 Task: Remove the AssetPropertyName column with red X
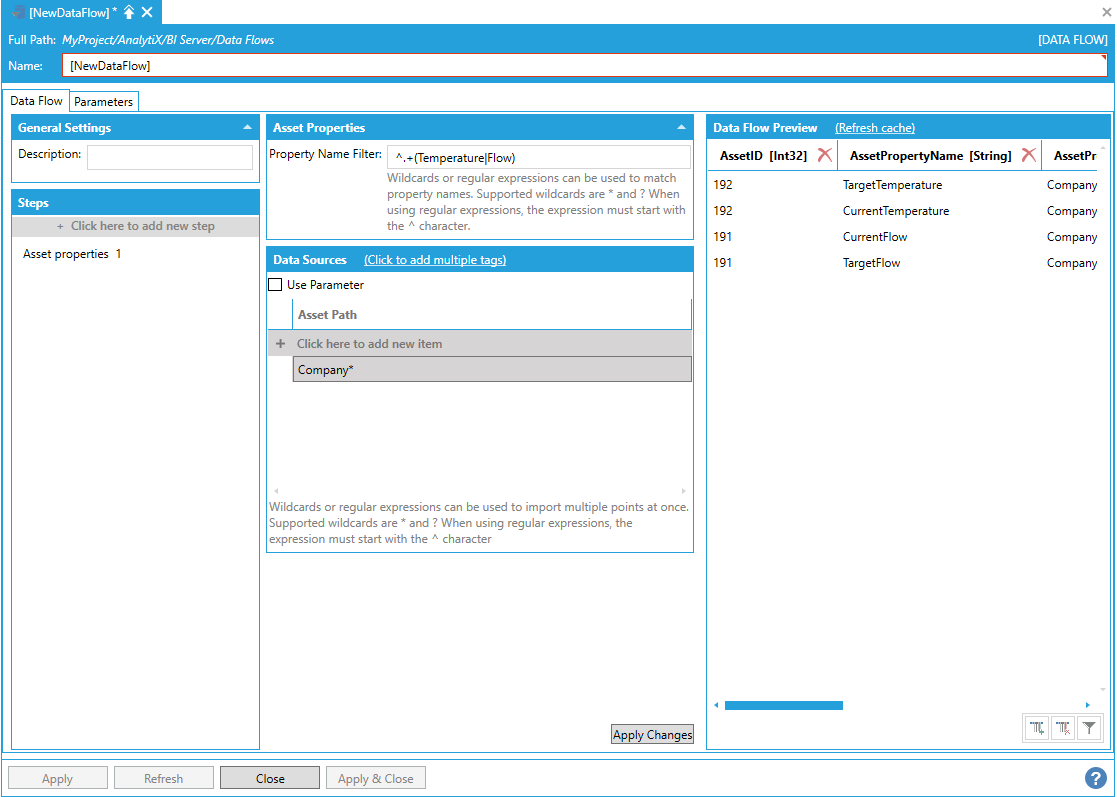(x=1028, y=155)
